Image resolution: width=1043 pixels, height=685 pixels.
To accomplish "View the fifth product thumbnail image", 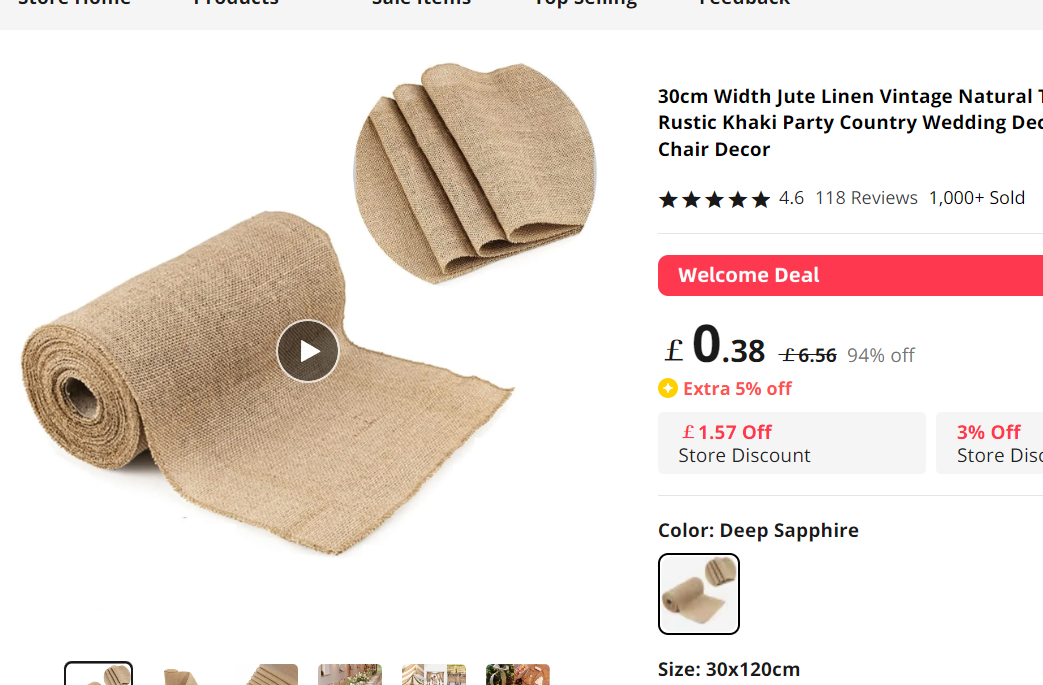I will pos(434,675).
